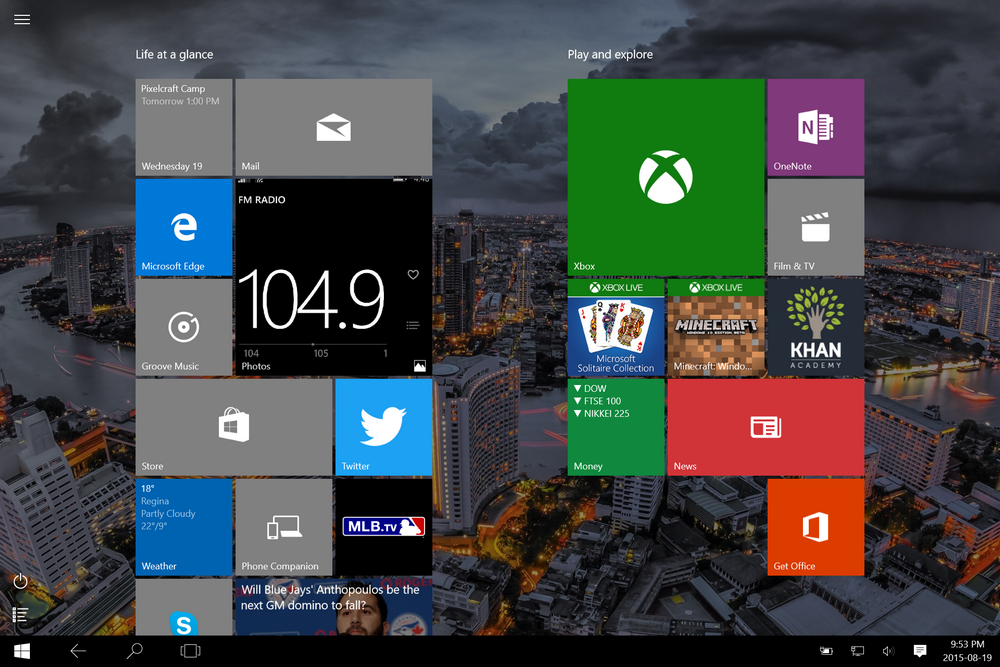
Task: Open the calendar tile showing Pixelcraft Camp
Action: (184, 128)
